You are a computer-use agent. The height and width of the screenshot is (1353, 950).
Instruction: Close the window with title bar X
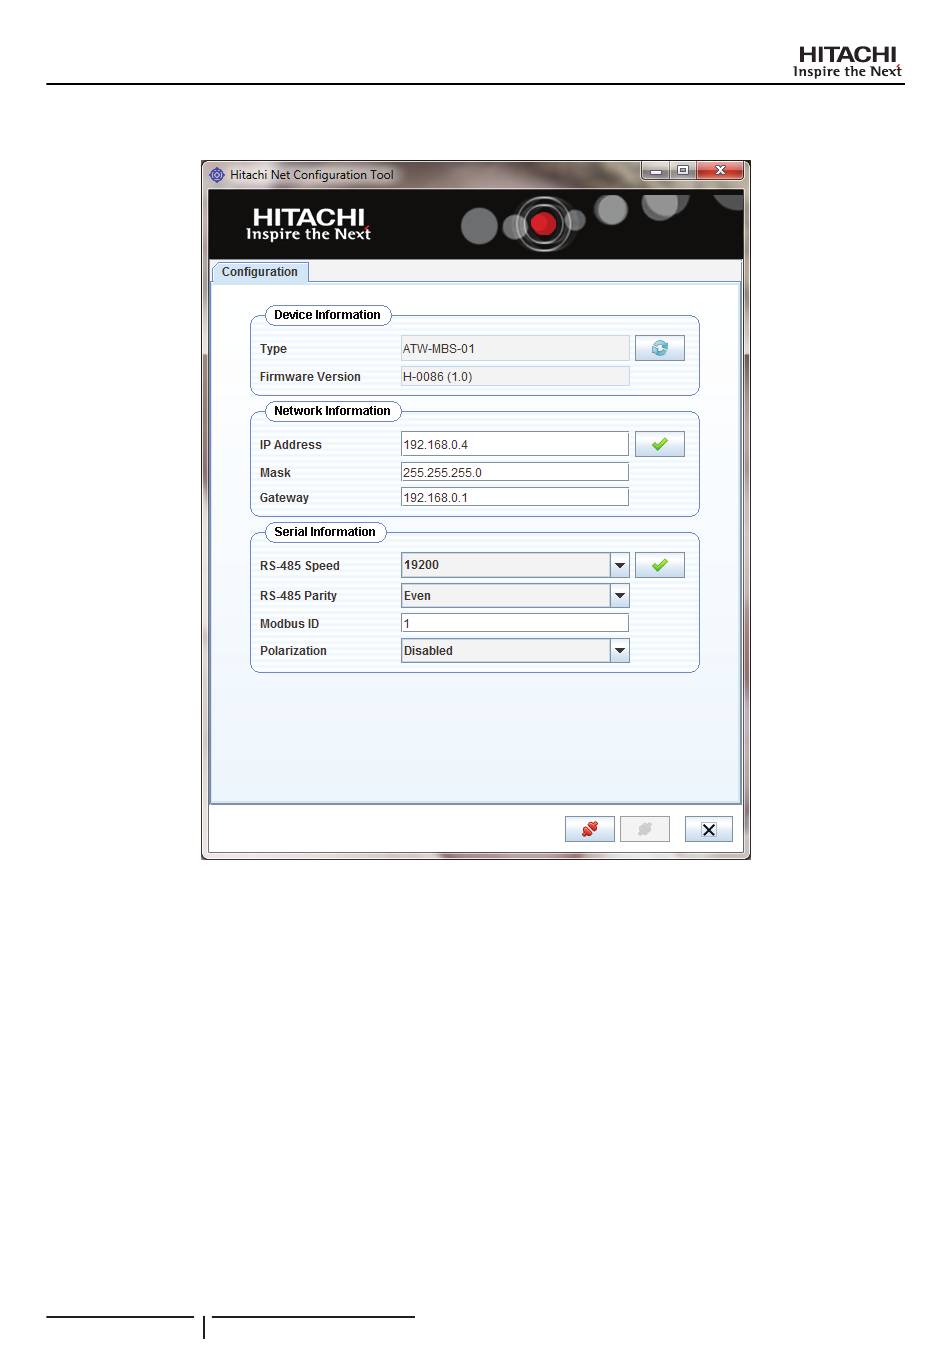tap(720, 171)
